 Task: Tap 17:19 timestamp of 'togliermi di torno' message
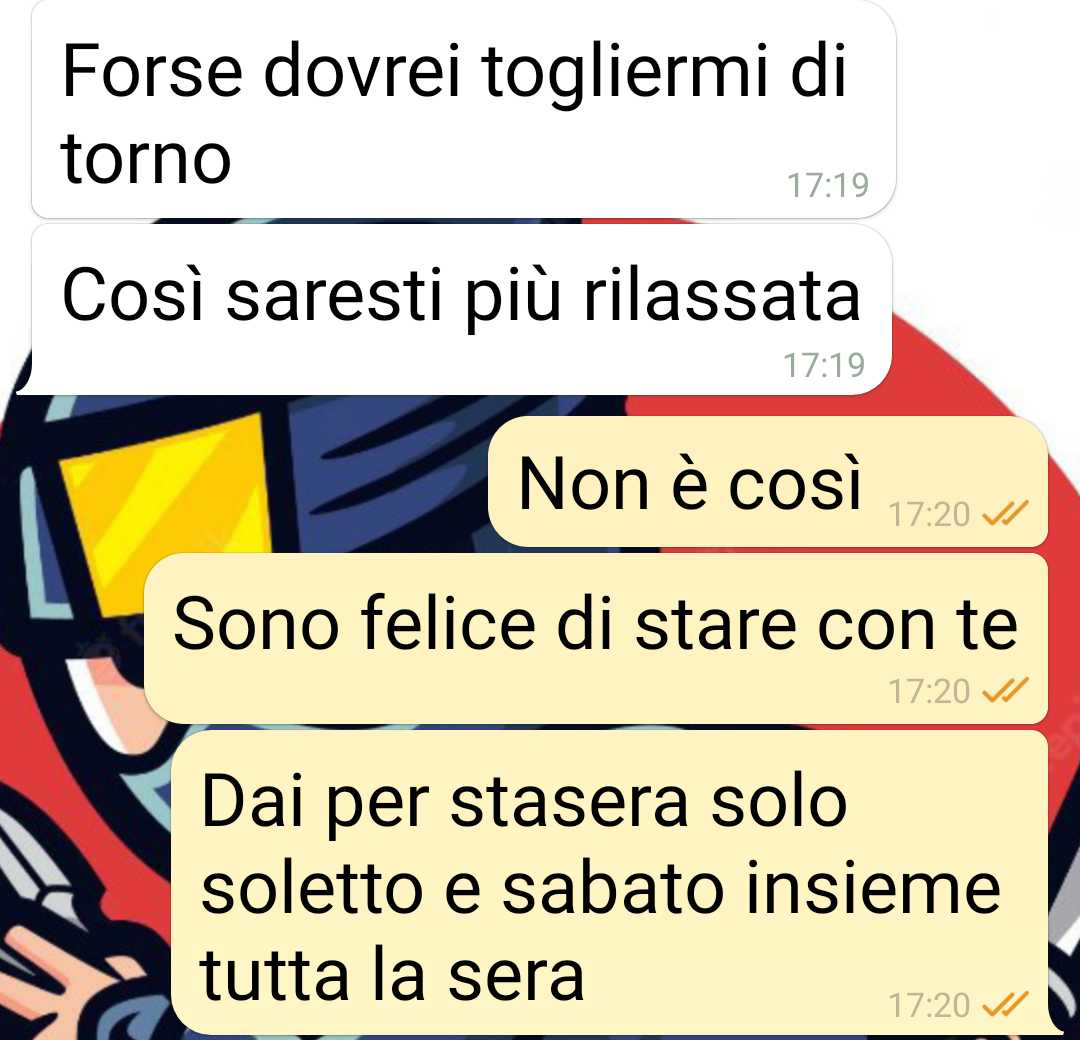pos(828,185)
